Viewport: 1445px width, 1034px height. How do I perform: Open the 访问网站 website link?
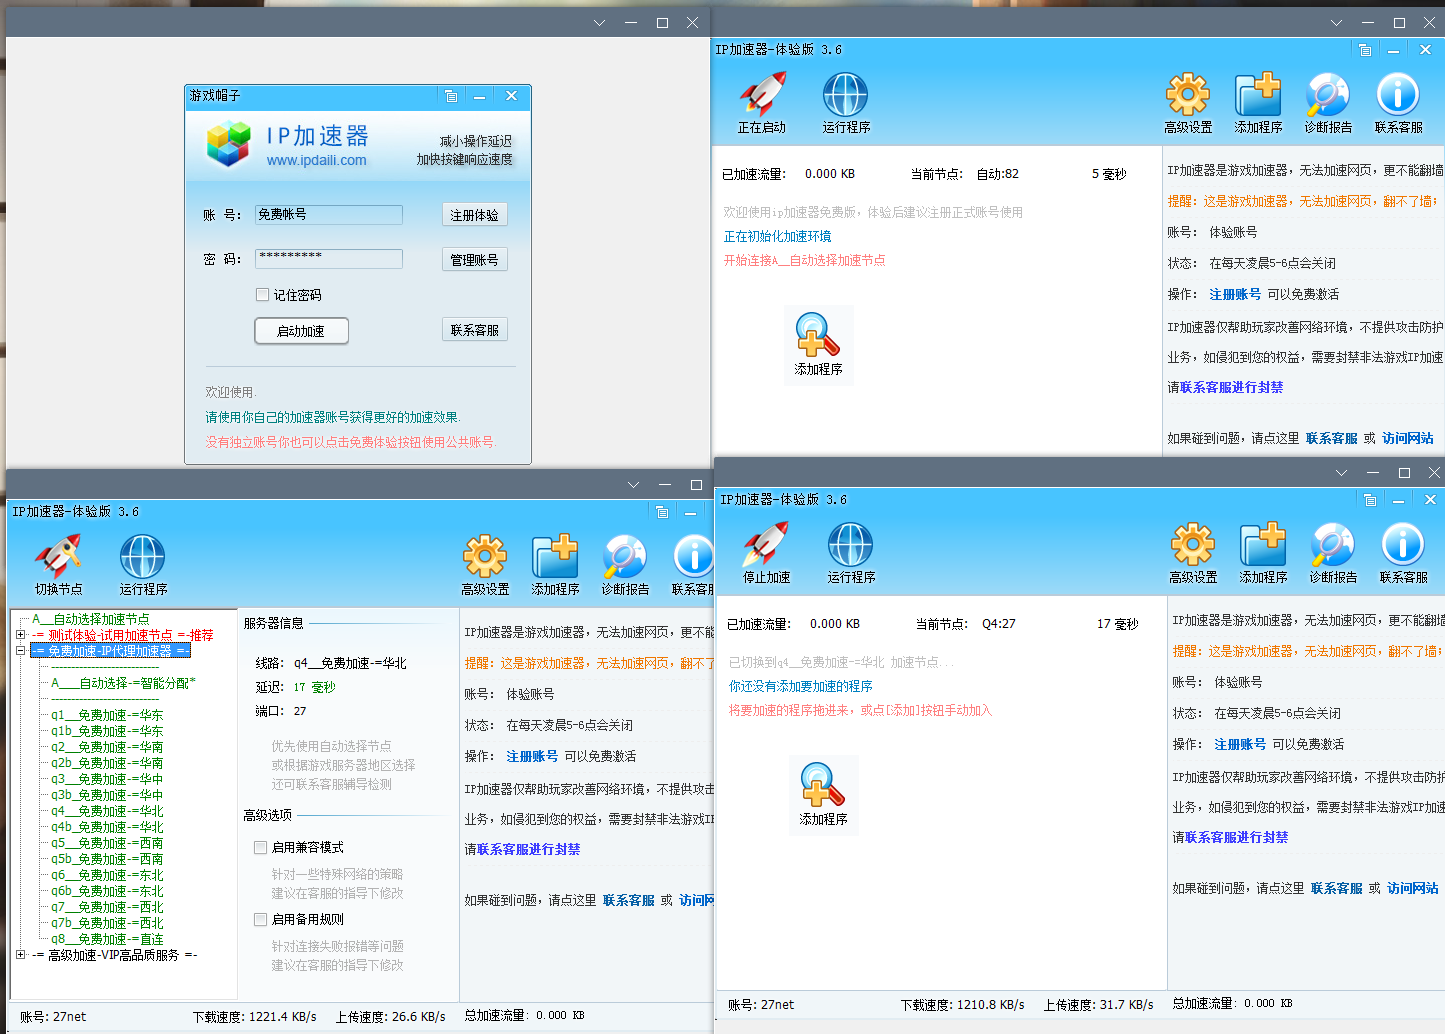(x=1411, y=888)
